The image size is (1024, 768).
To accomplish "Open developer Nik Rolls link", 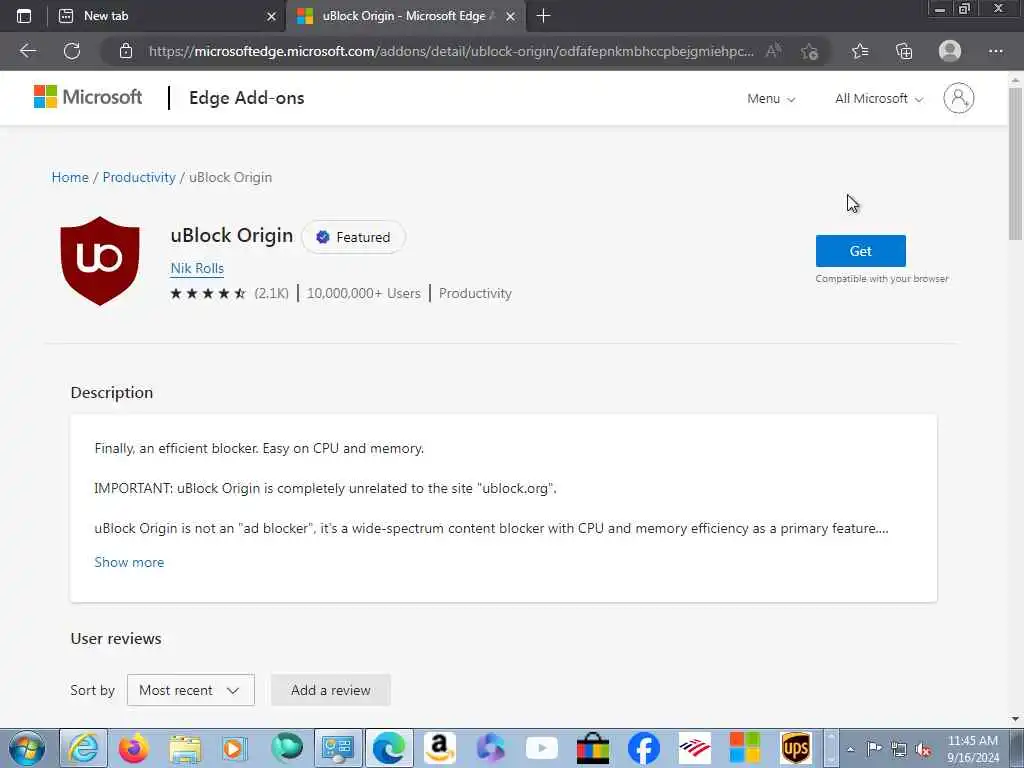I will coord(197,268).
